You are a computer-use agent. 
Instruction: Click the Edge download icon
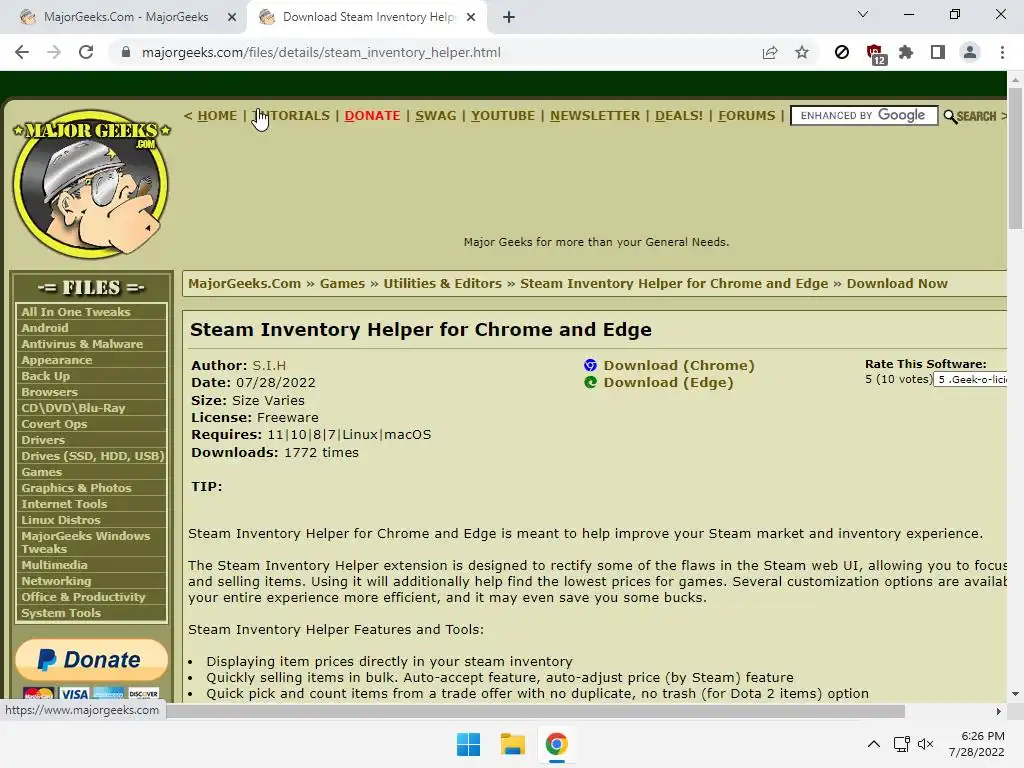(x=590, y=382)
